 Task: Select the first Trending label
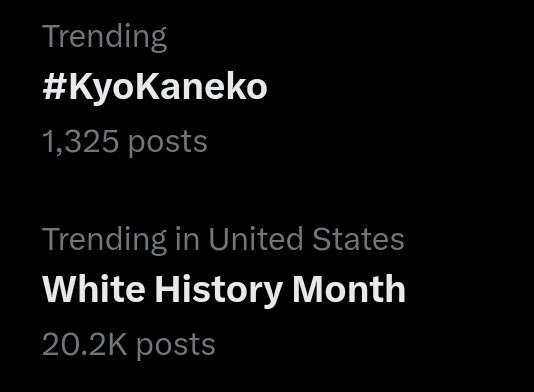click(x=105, y=37)
